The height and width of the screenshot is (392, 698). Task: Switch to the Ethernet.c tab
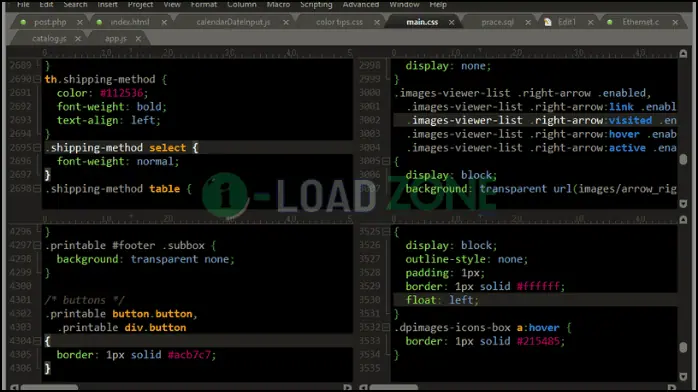point(641,22)
